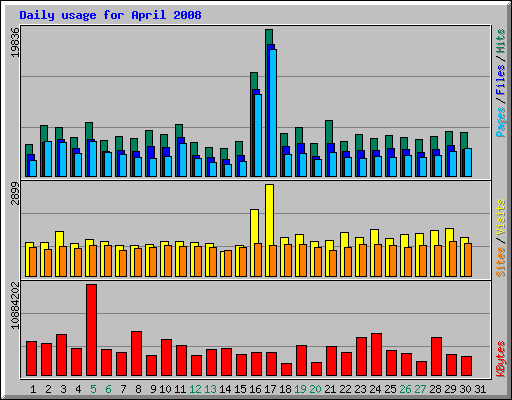This screenshot has height=400, width=512.
Task: Click day label 6 on the x-axis
Action: [x=108, y=389]
